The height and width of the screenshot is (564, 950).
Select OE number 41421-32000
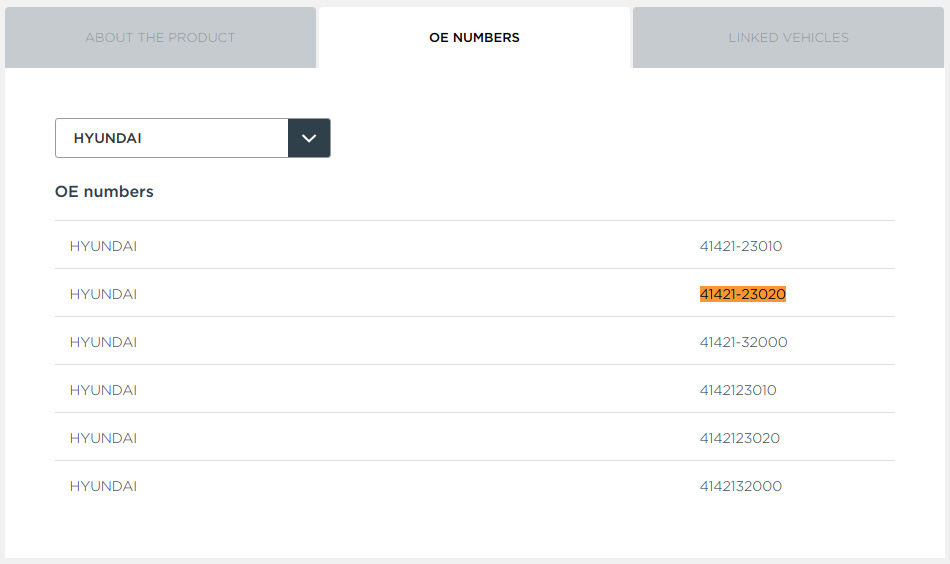coord(743,342)
